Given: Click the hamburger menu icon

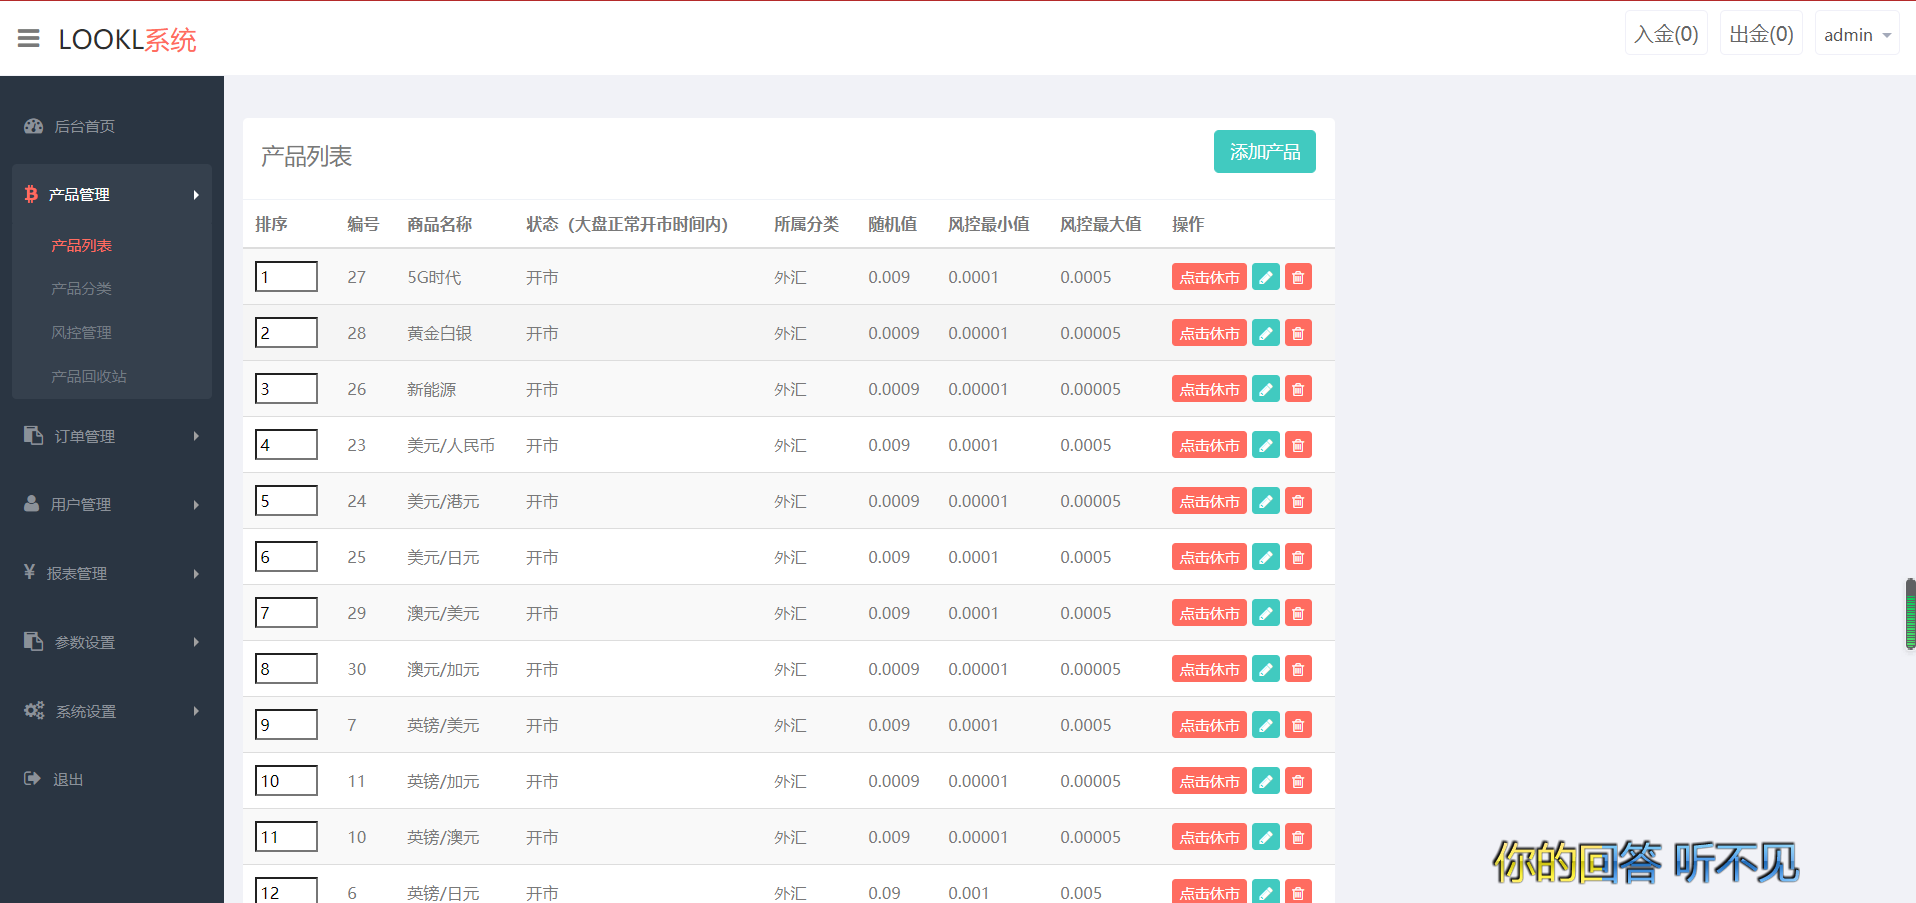Looking at the screenshot, I should tap(28, 39).
